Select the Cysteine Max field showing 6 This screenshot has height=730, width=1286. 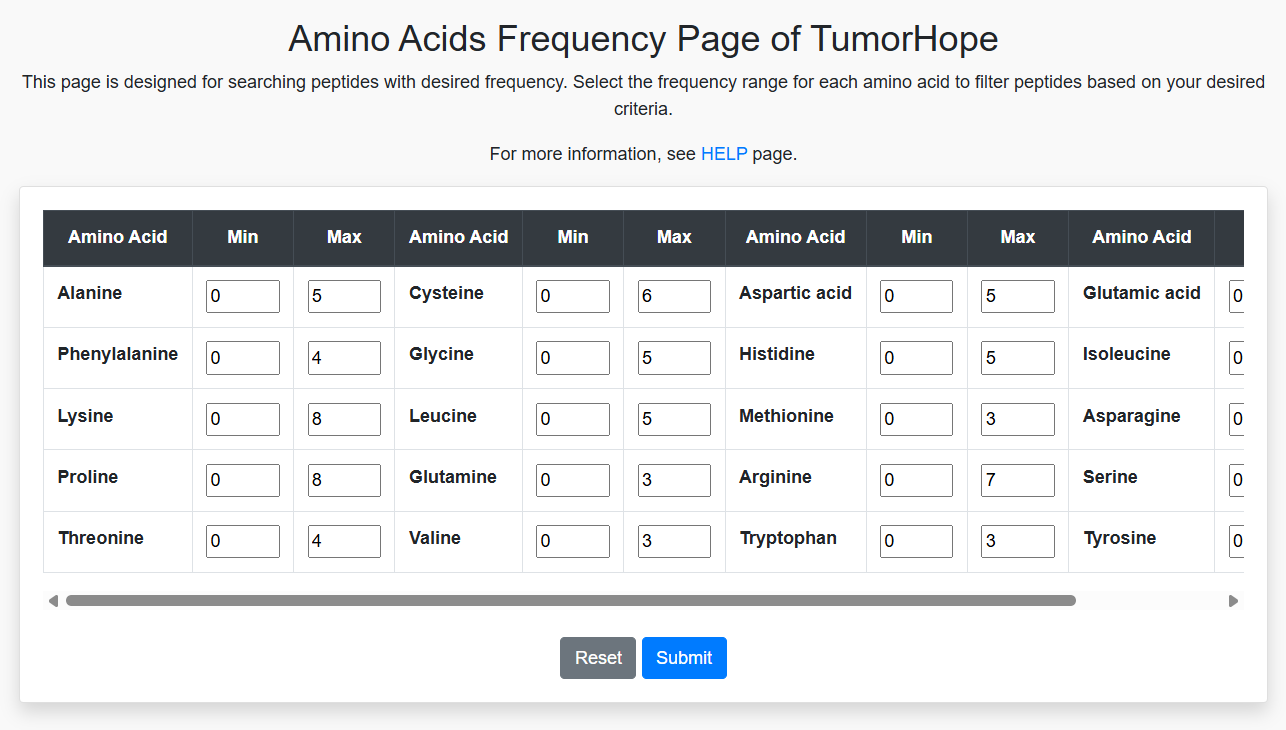point(674,296)
